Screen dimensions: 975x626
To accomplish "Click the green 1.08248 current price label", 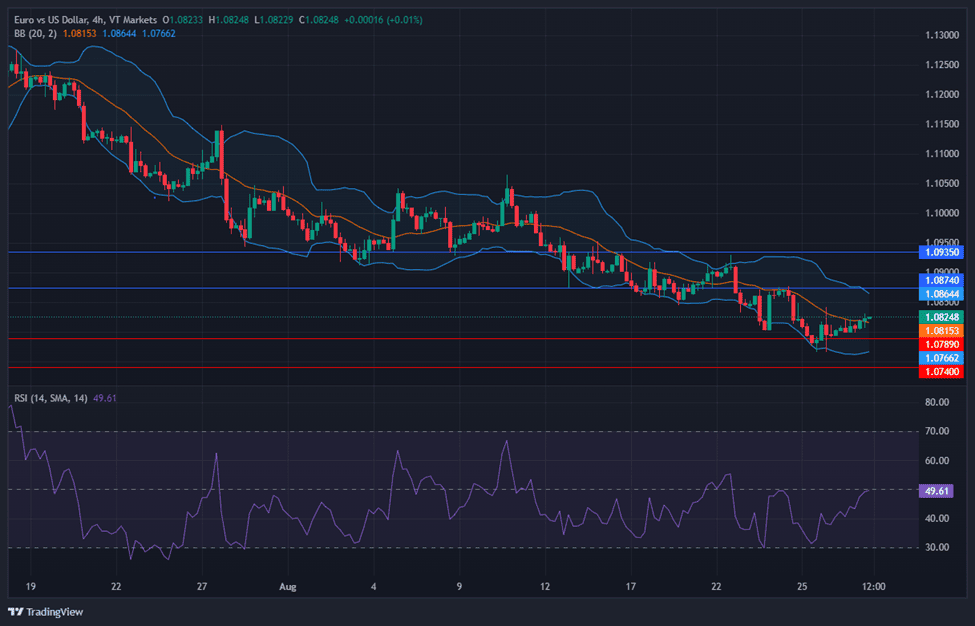I will [x=941, y=317].
